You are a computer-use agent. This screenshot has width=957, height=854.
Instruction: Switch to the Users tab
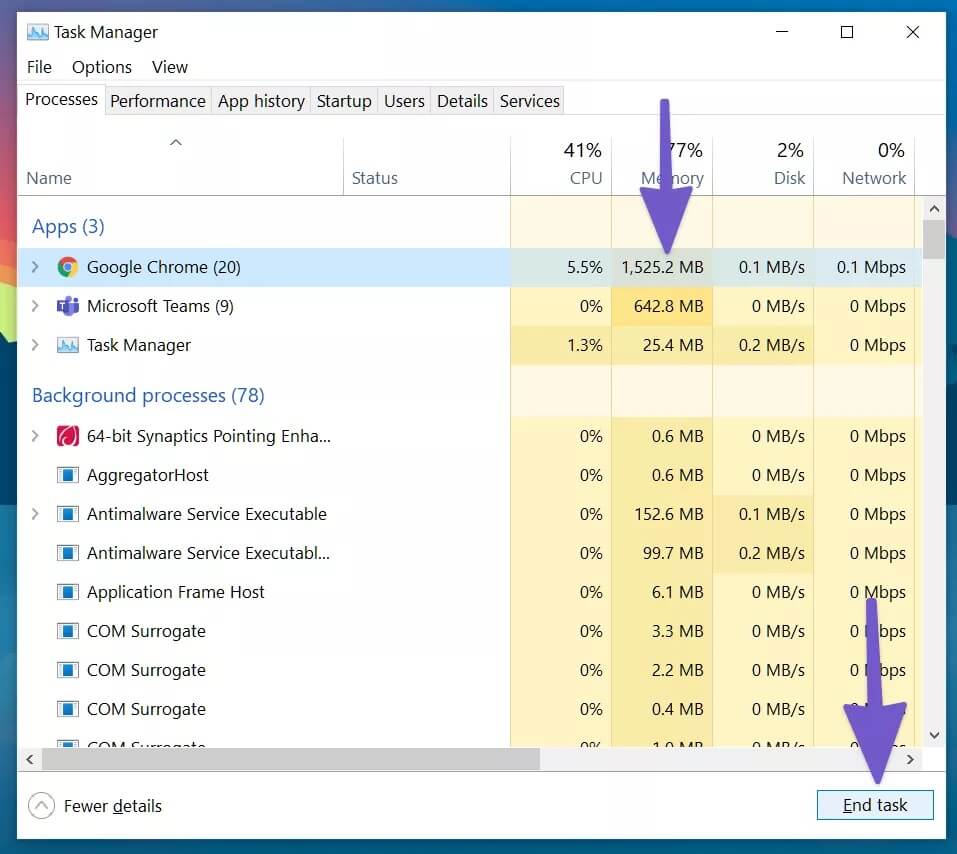tap(404, 101)
